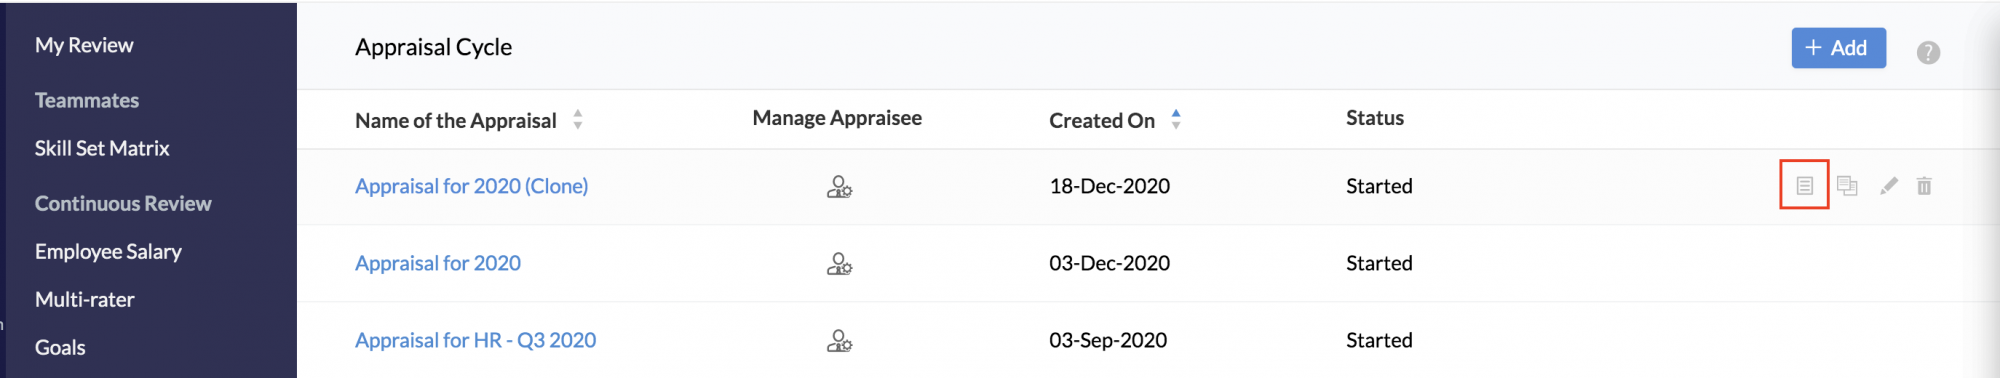Open Manage Appraisee for Appraisal for 2020 (Clone)

[x=839, y=187]
